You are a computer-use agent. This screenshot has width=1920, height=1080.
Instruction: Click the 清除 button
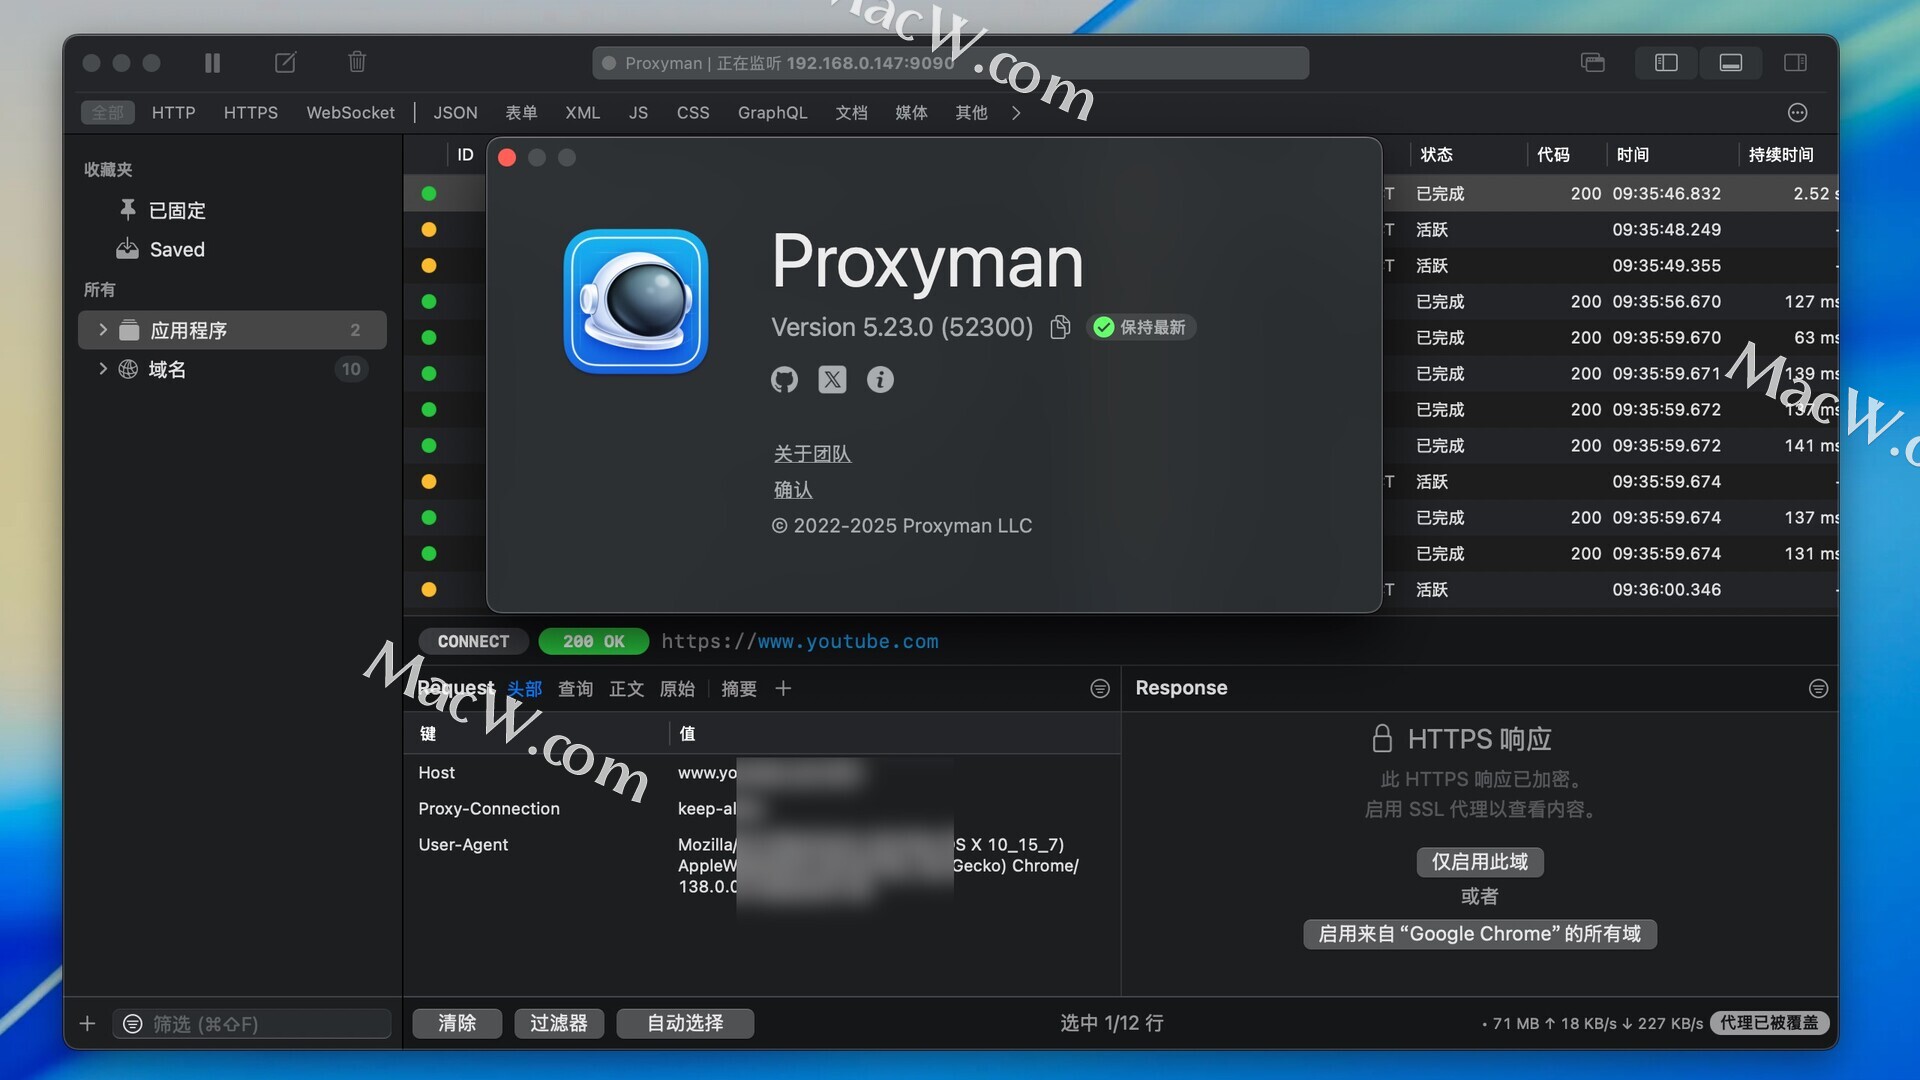(457, 1023)
